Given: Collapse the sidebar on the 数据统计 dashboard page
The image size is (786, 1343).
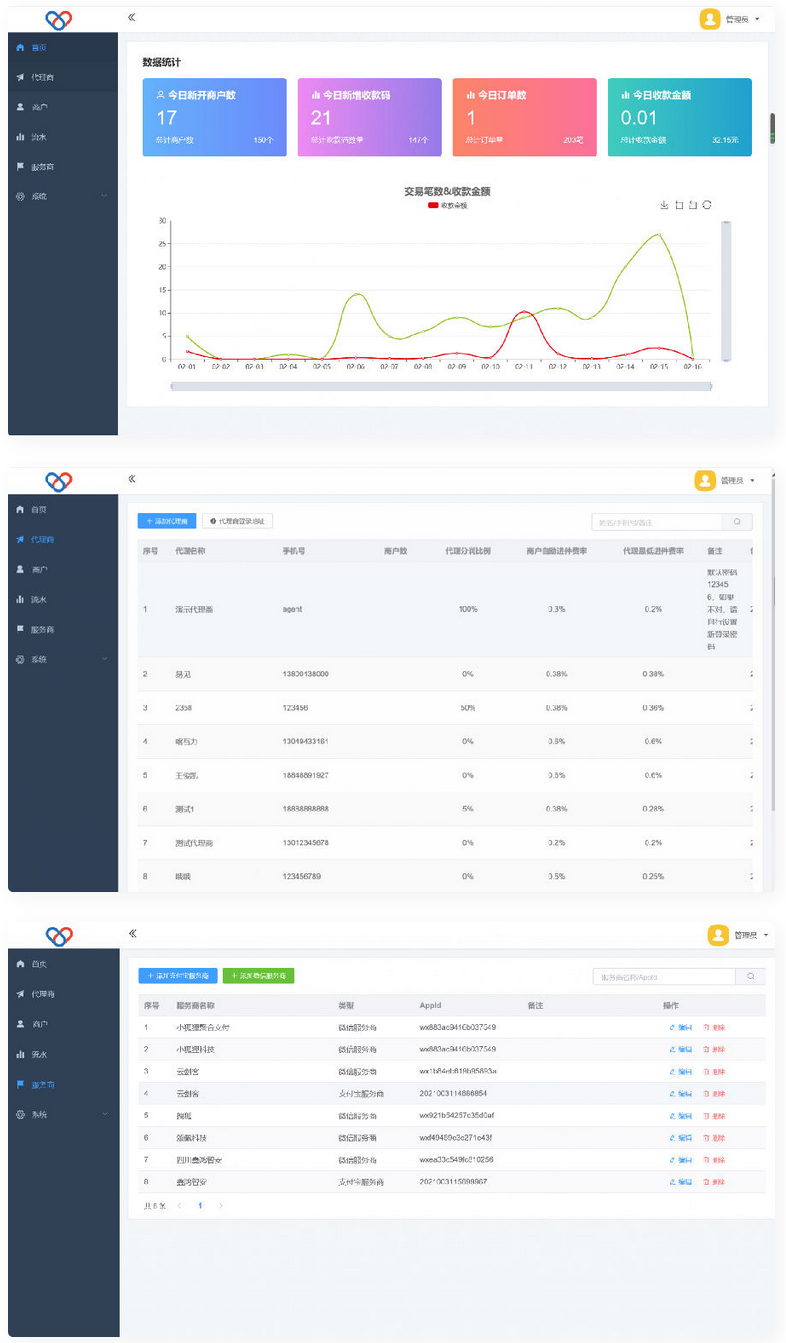Looking at the screenshot, I should [x=132, y=18].
